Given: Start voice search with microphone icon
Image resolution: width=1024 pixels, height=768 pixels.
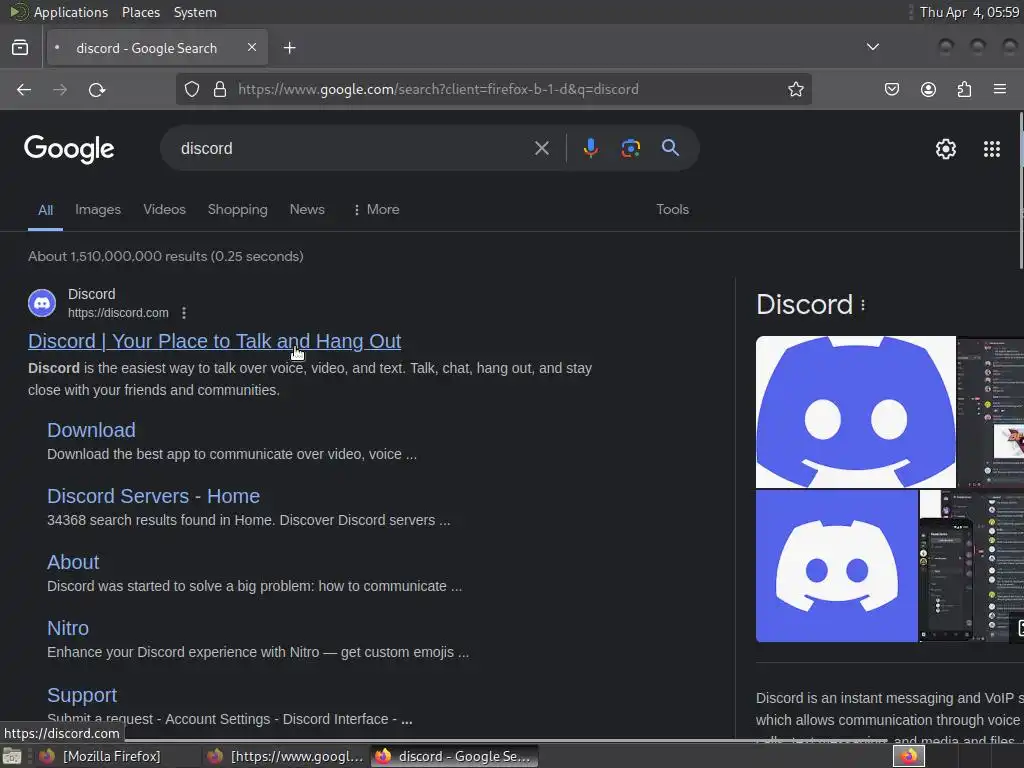Looking at the screenshot, I should click(x=590, y=148).
